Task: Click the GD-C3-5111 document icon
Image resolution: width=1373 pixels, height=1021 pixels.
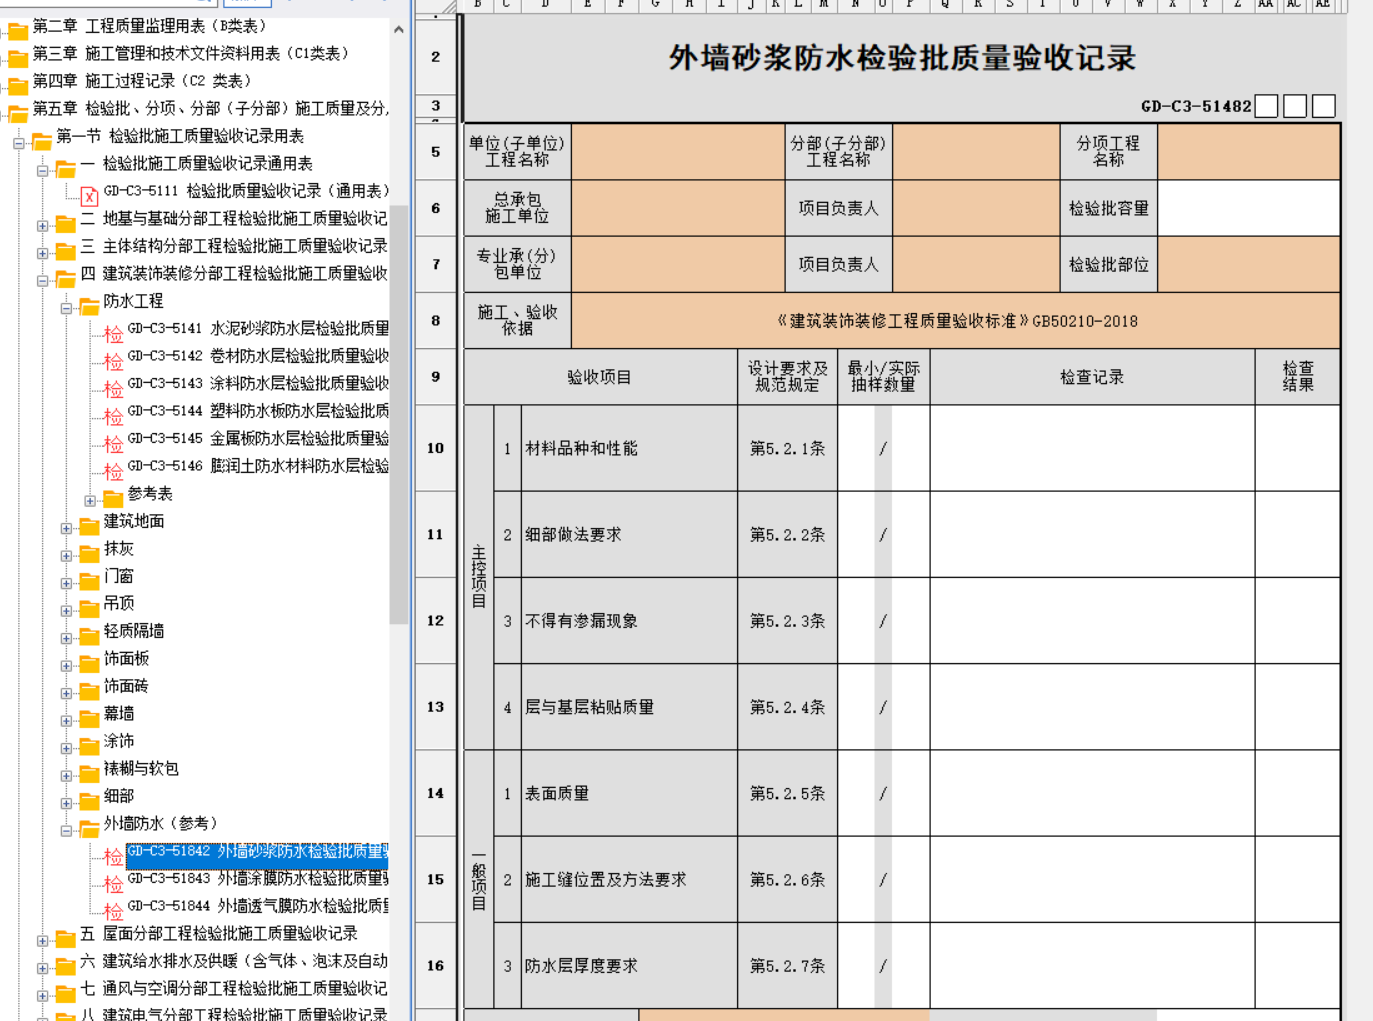Action: [89, 195]
